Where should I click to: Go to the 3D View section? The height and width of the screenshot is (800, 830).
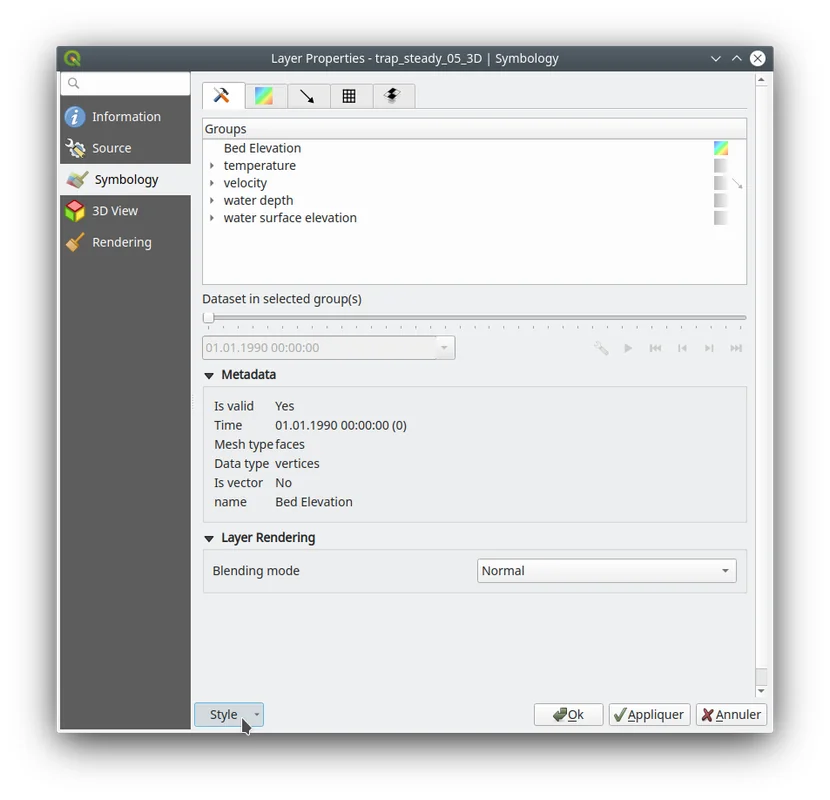(x=114, y=211)
